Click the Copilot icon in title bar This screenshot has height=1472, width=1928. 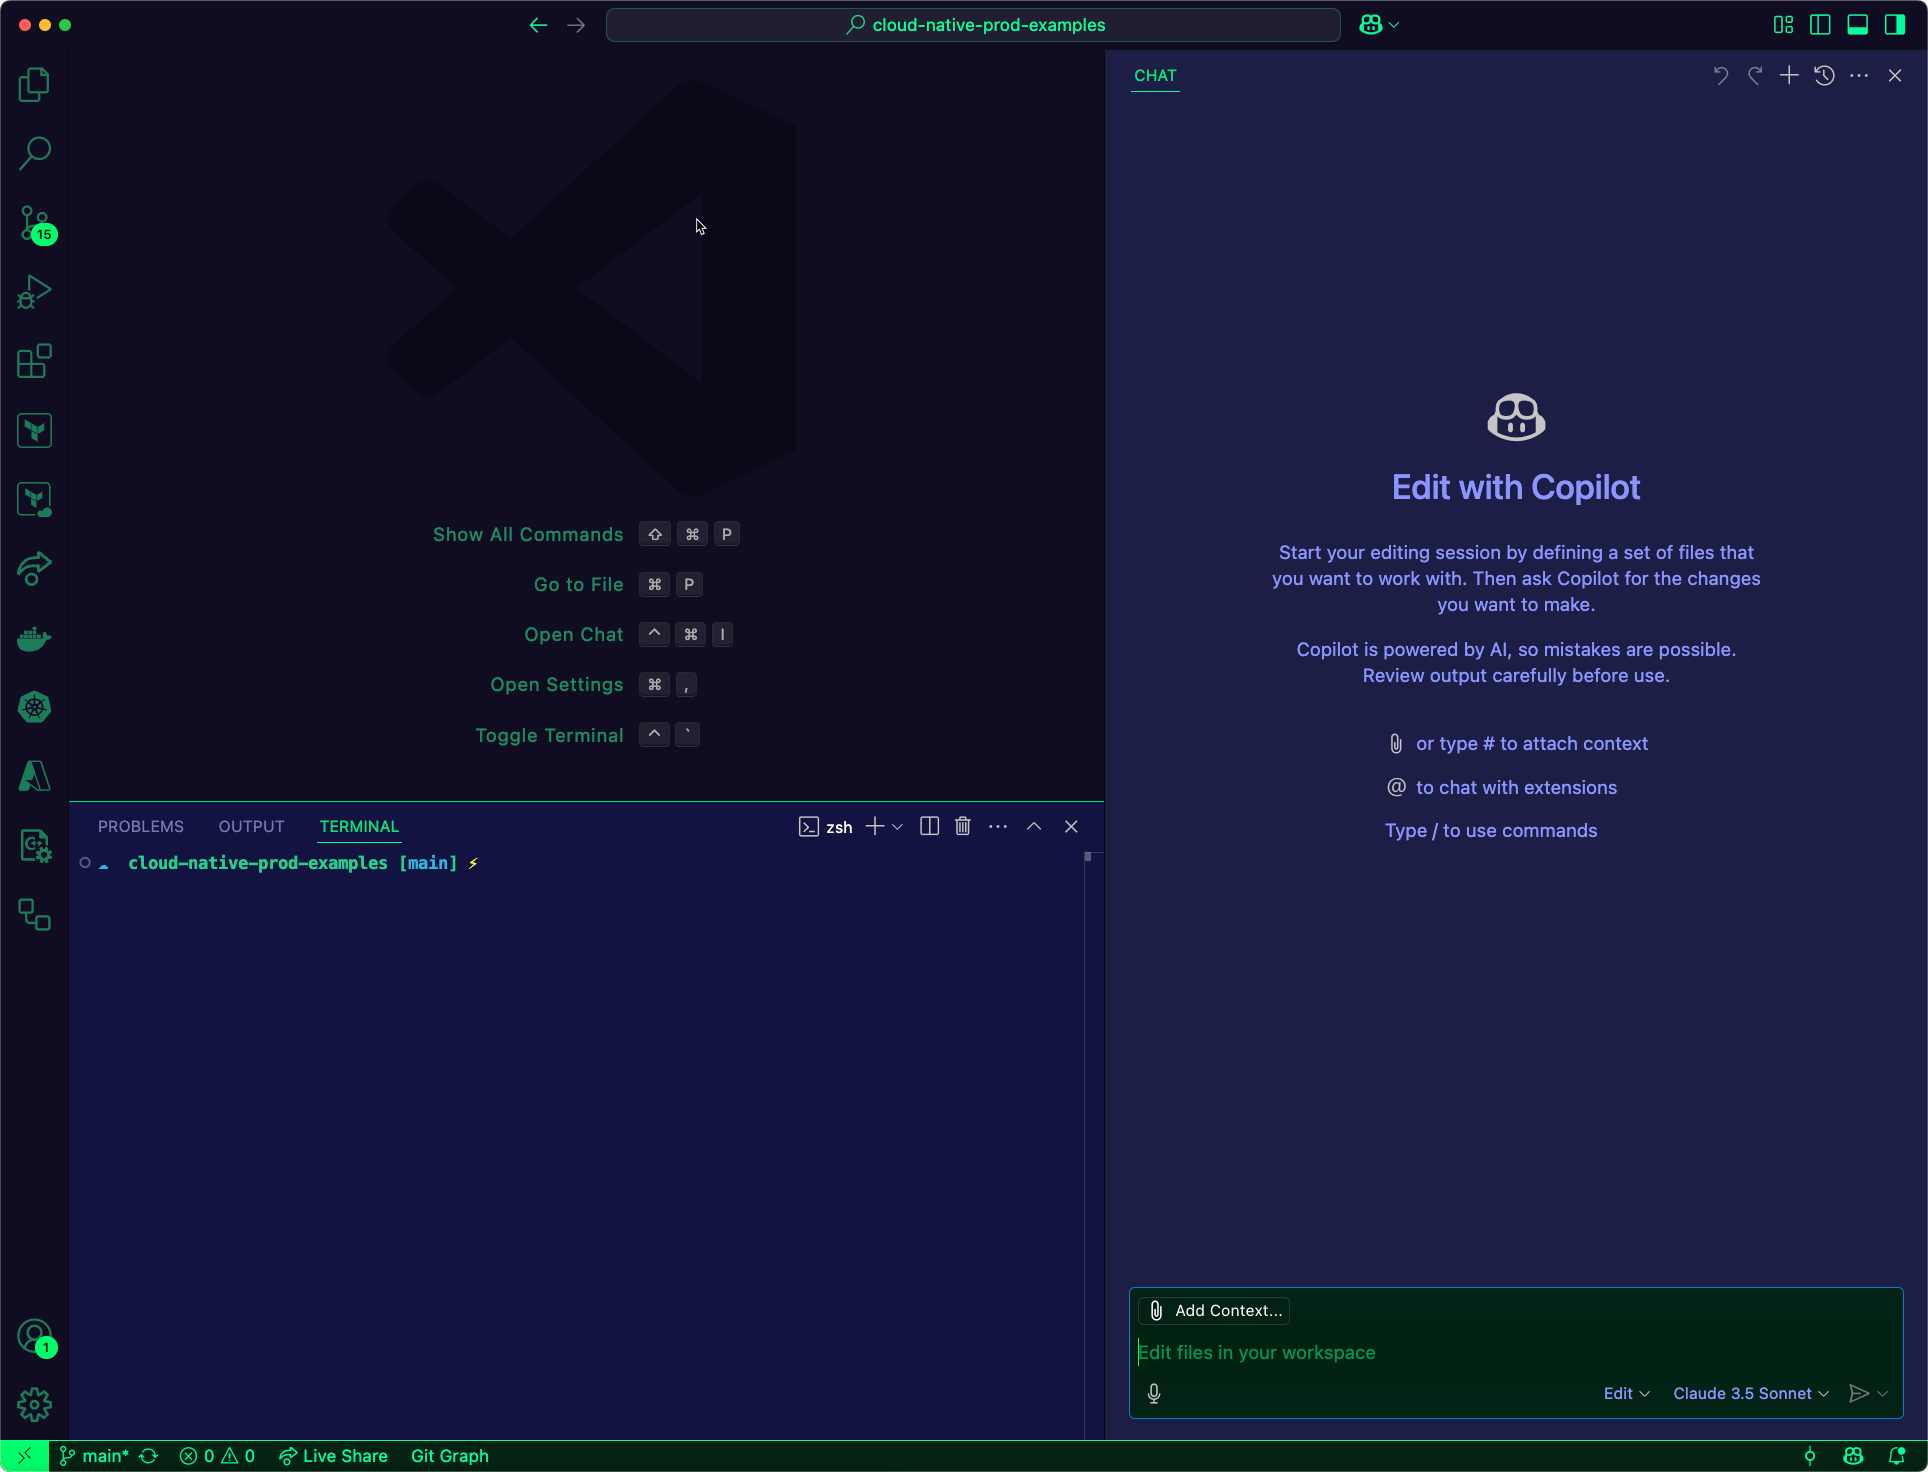[1370, 25]
